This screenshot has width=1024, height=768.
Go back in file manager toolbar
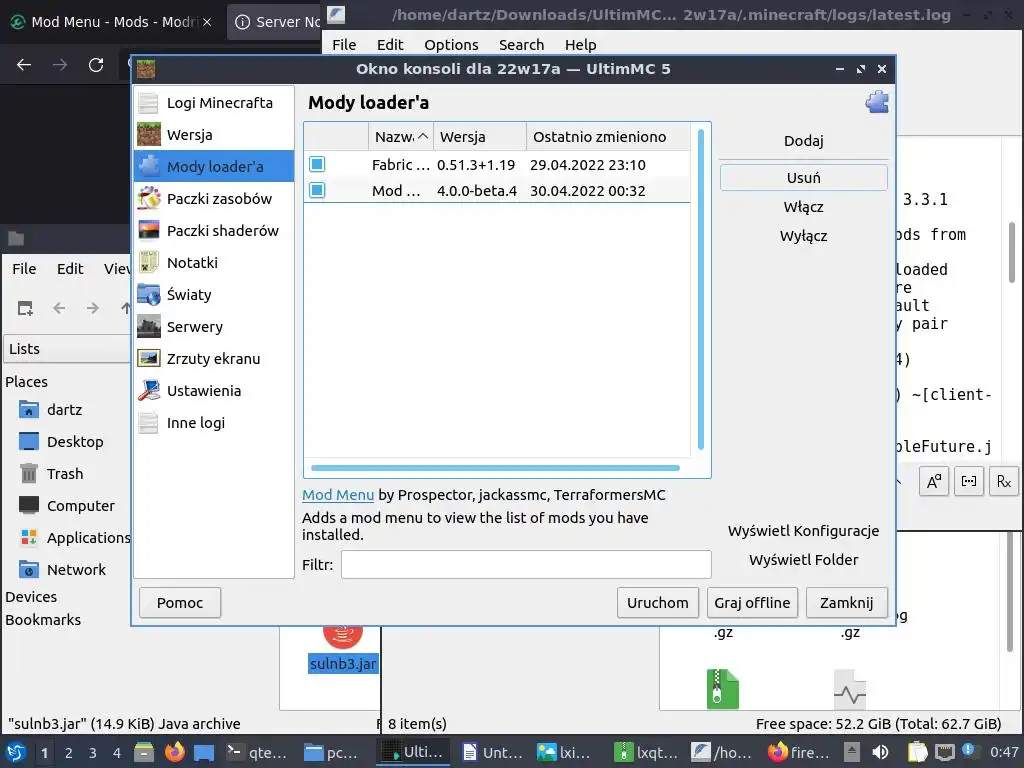point(59,308)
